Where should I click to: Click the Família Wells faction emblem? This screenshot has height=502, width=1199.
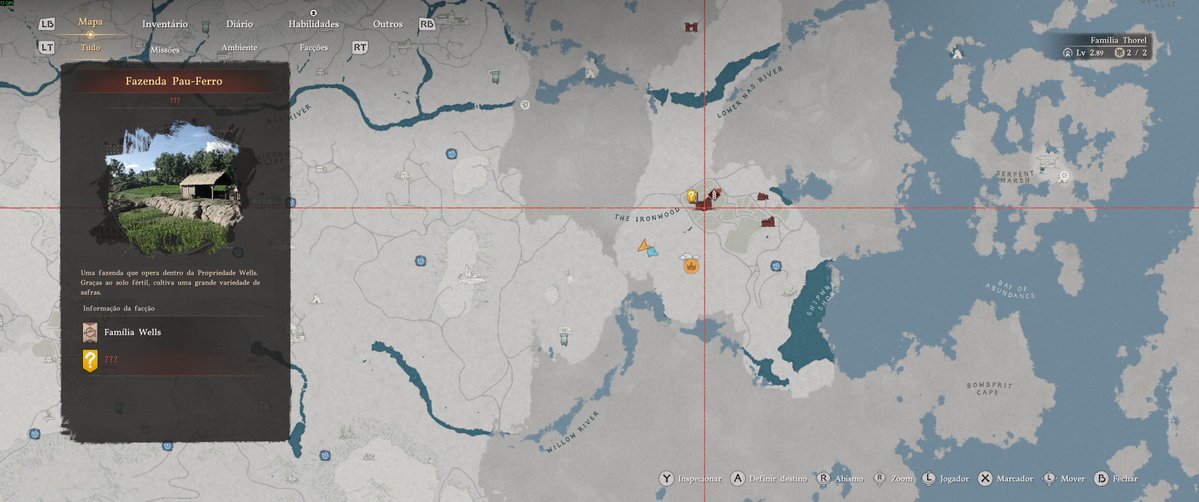click(x=90, y=332)
